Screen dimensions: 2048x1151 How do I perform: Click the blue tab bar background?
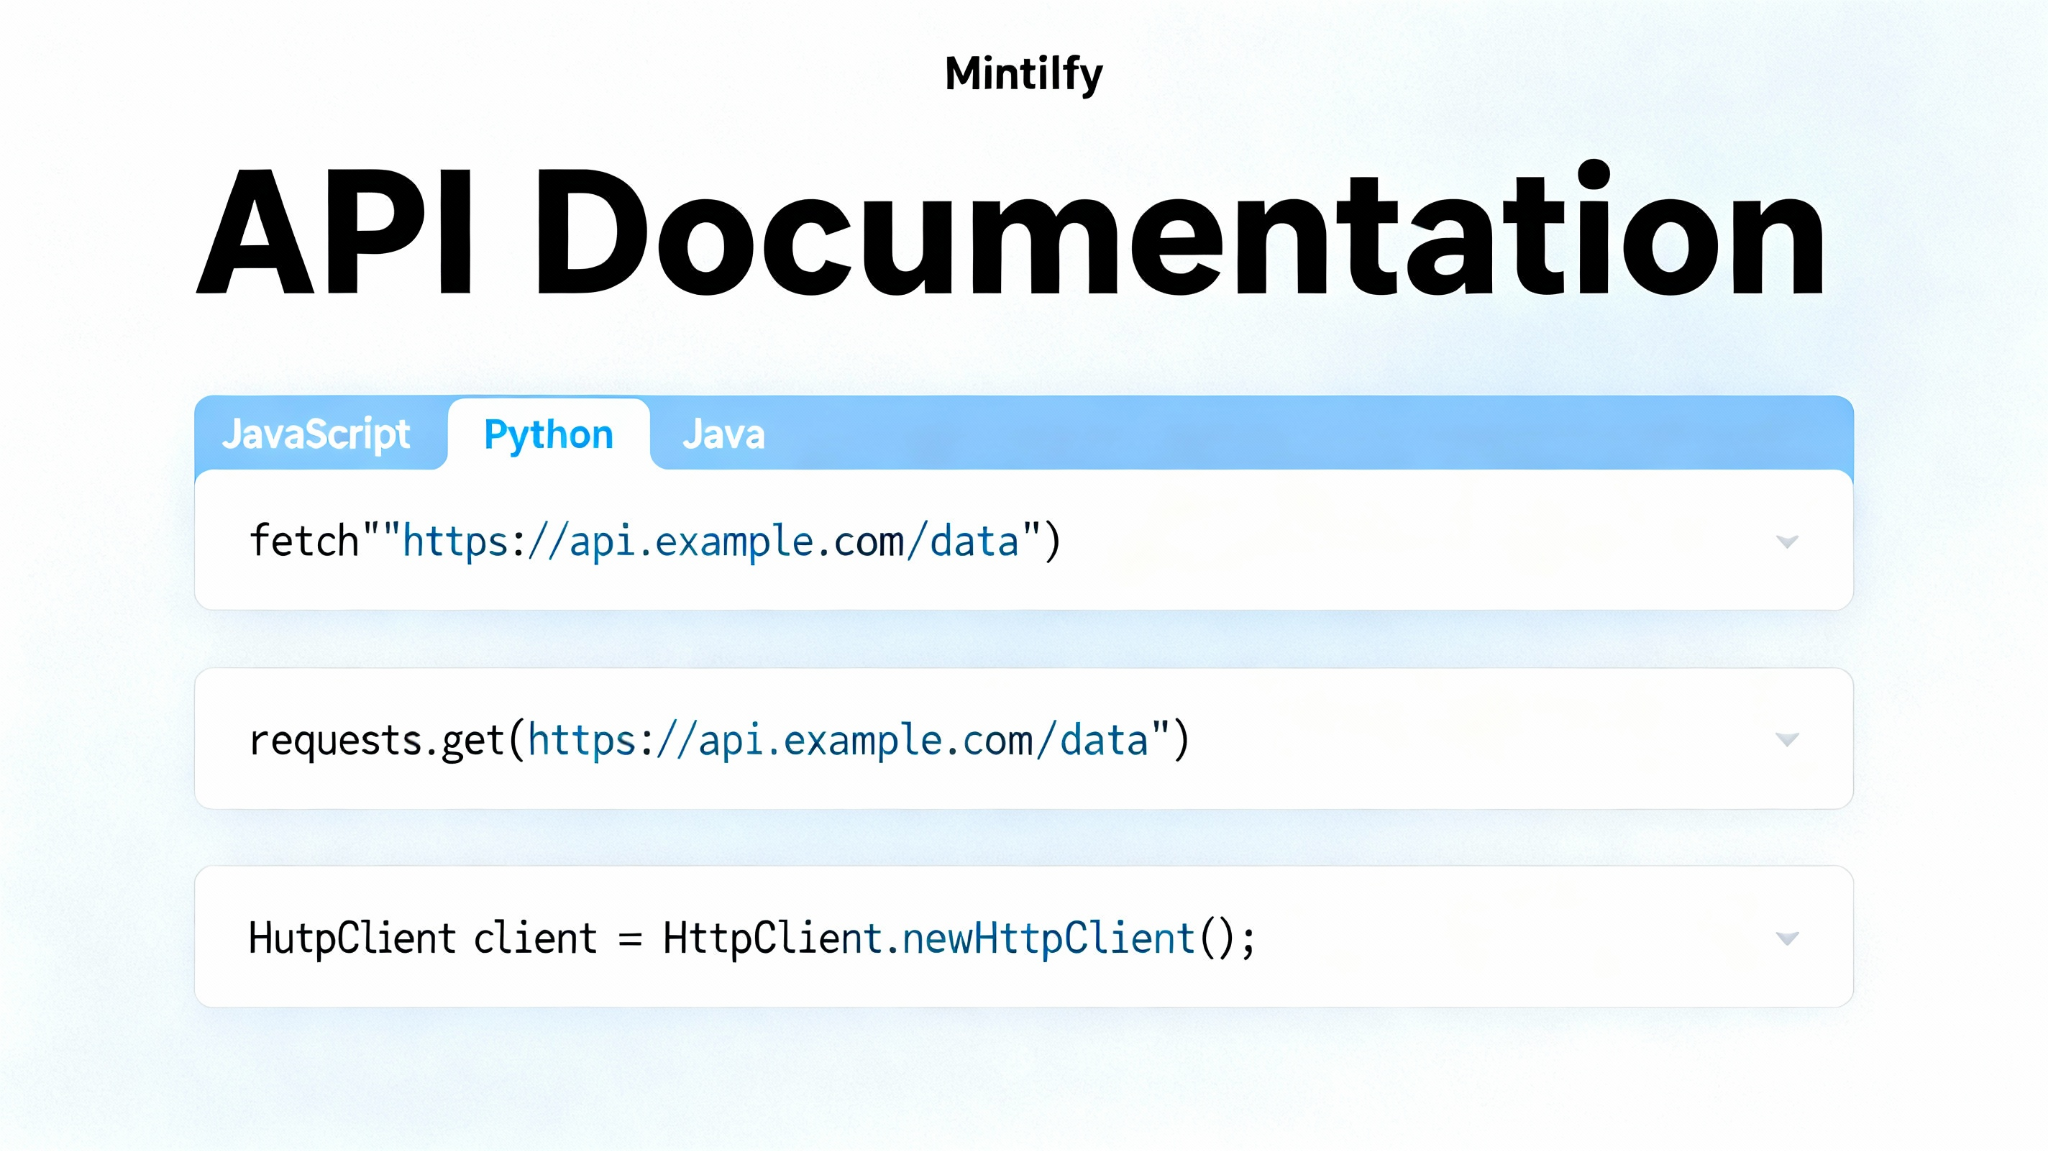pyautogui.click(x=1300, y=434)
